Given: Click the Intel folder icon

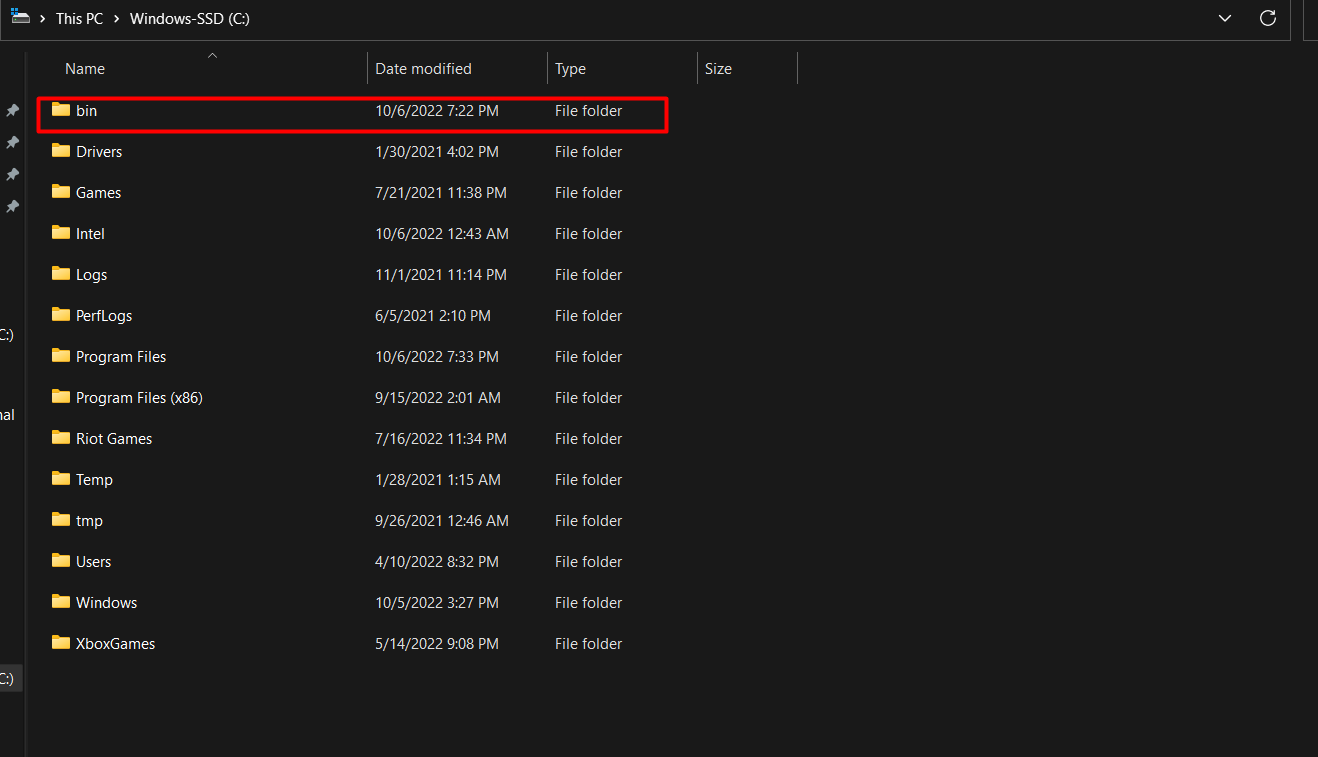Looking at the screenshot, I should pyautogui.click(x=61, y=233).
